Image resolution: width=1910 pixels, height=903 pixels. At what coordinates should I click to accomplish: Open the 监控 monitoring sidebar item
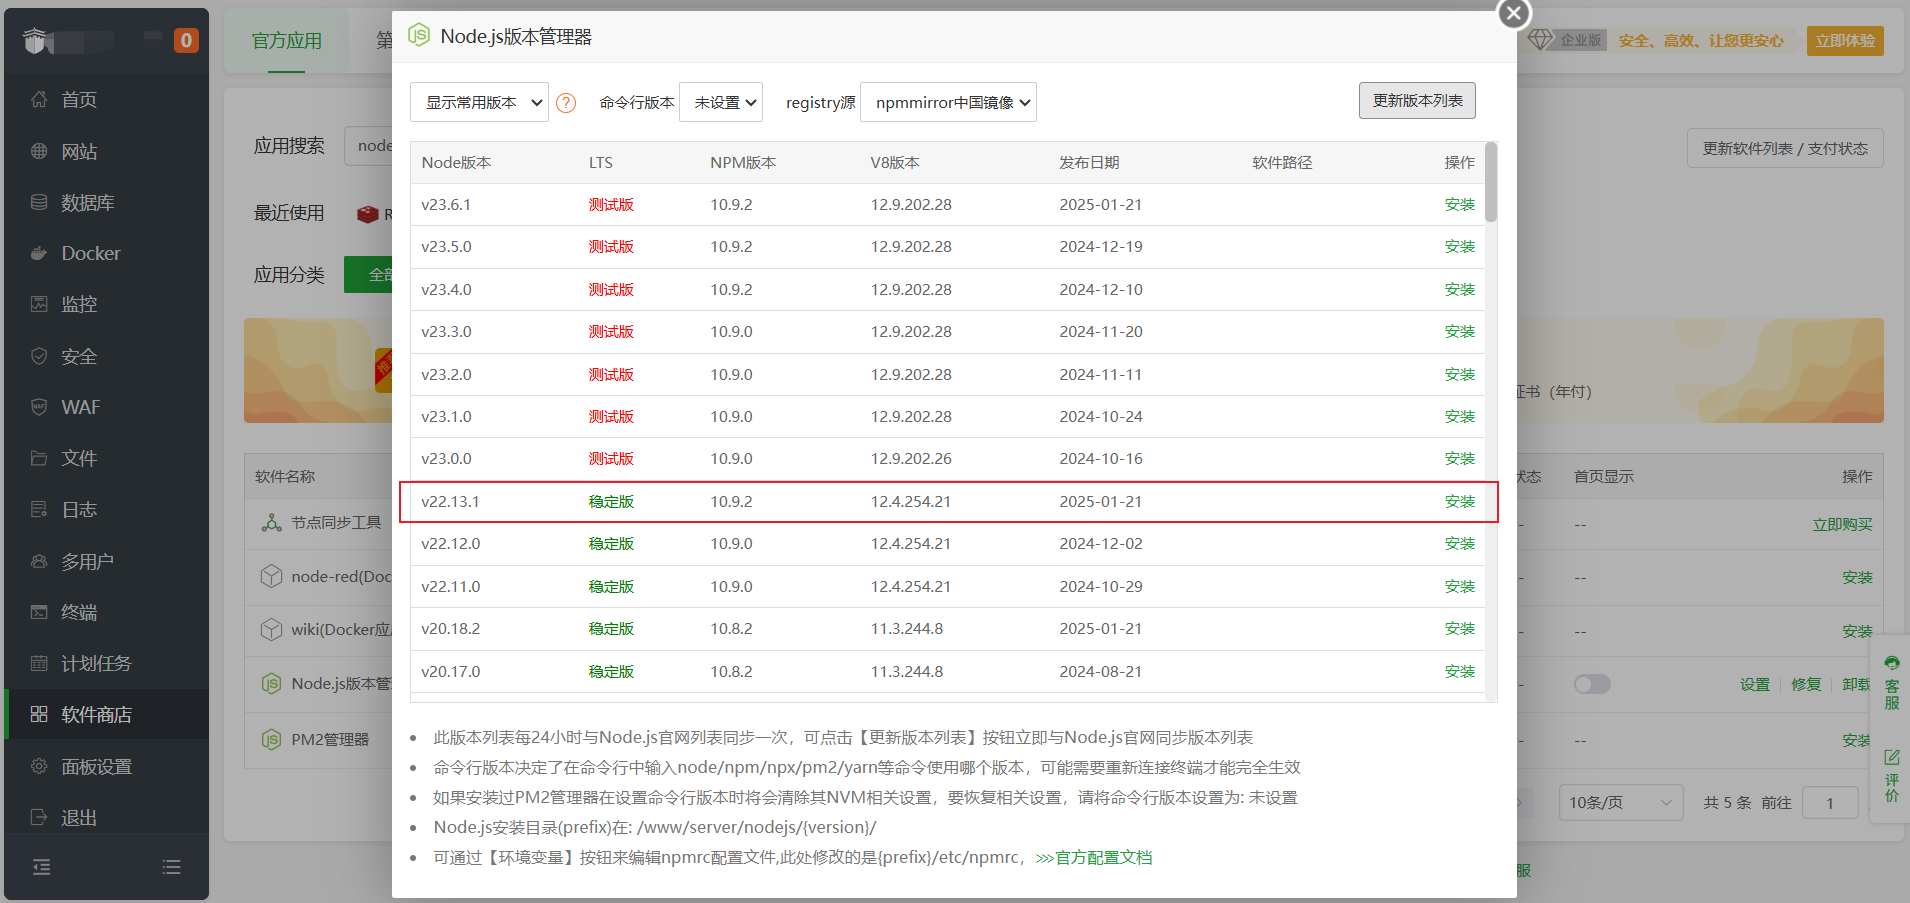(x=106, y=304)
